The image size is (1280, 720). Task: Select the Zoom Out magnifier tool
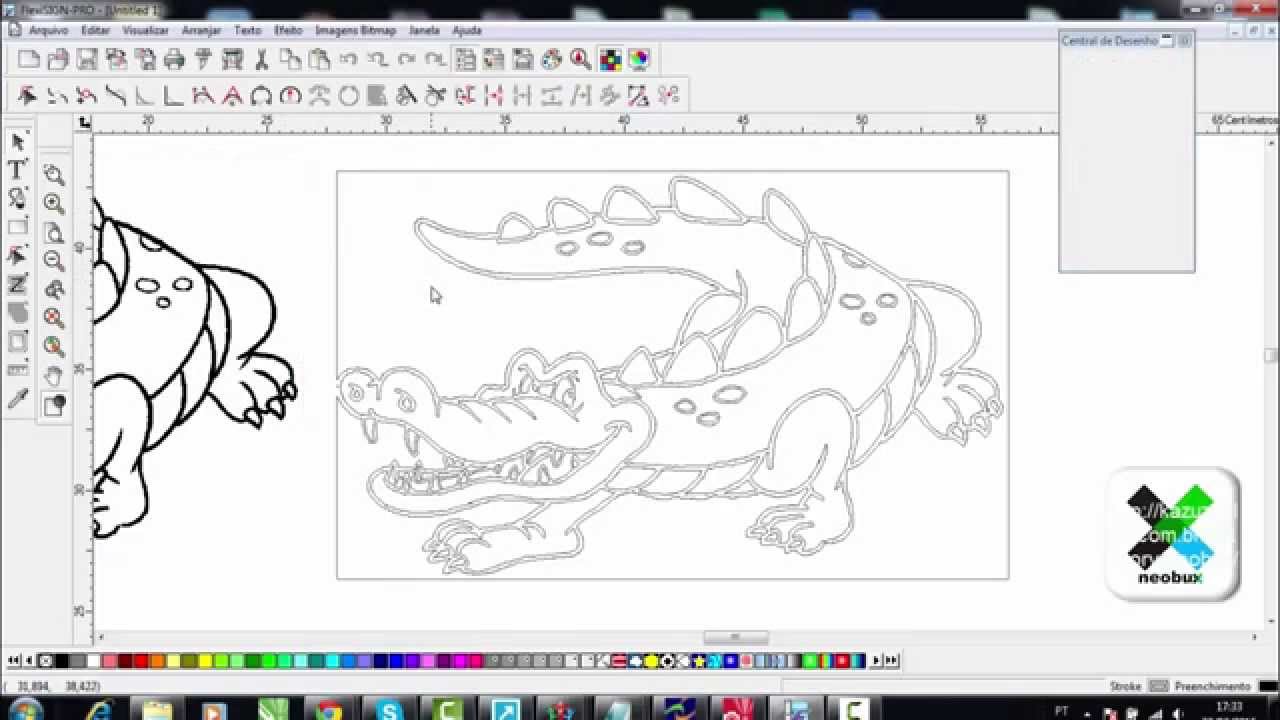click(x=54, y=261)
